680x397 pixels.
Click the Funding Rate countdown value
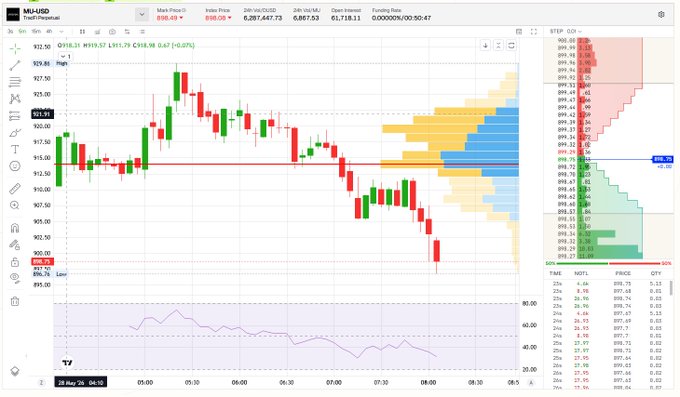tap(401, 18)
